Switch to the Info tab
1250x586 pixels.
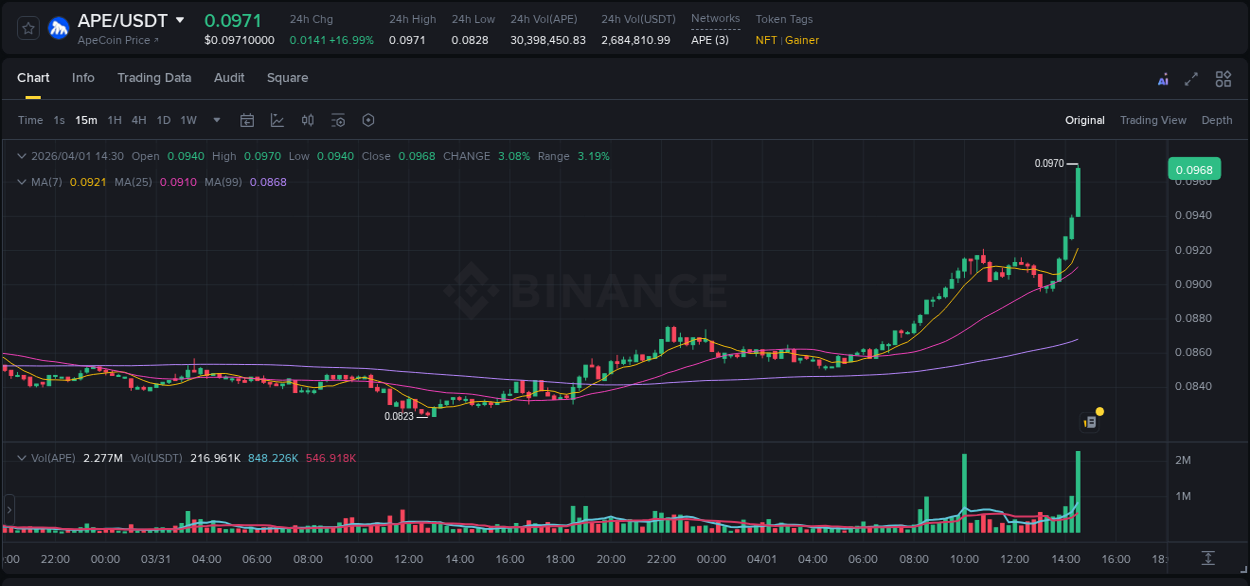pos(83,78)
